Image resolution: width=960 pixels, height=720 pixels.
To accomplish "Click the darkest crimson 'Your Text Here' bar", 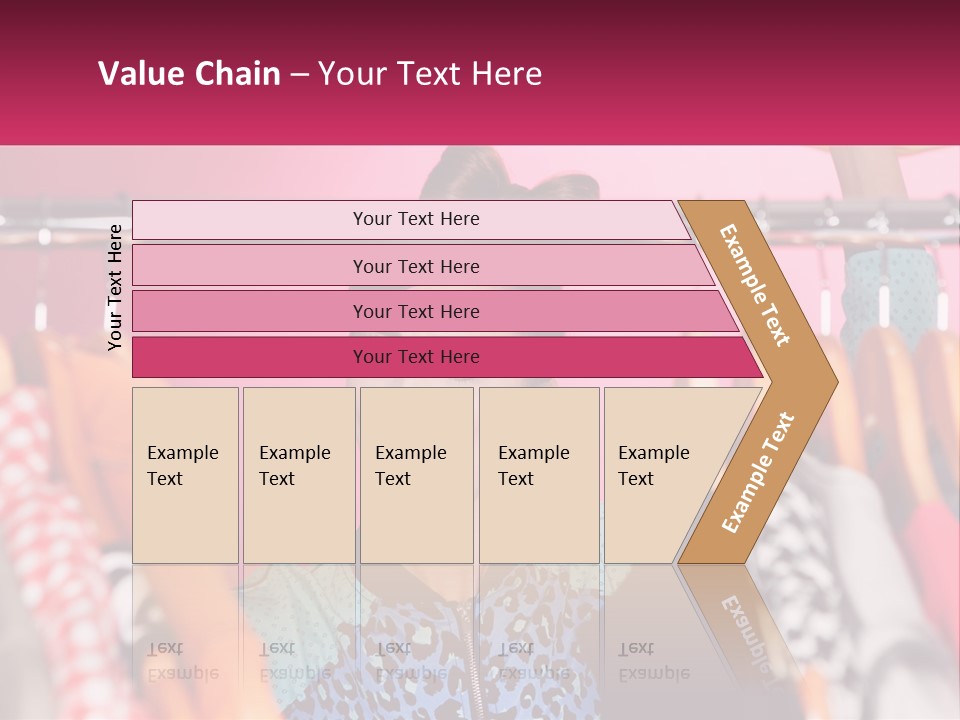I will (415, 357).
